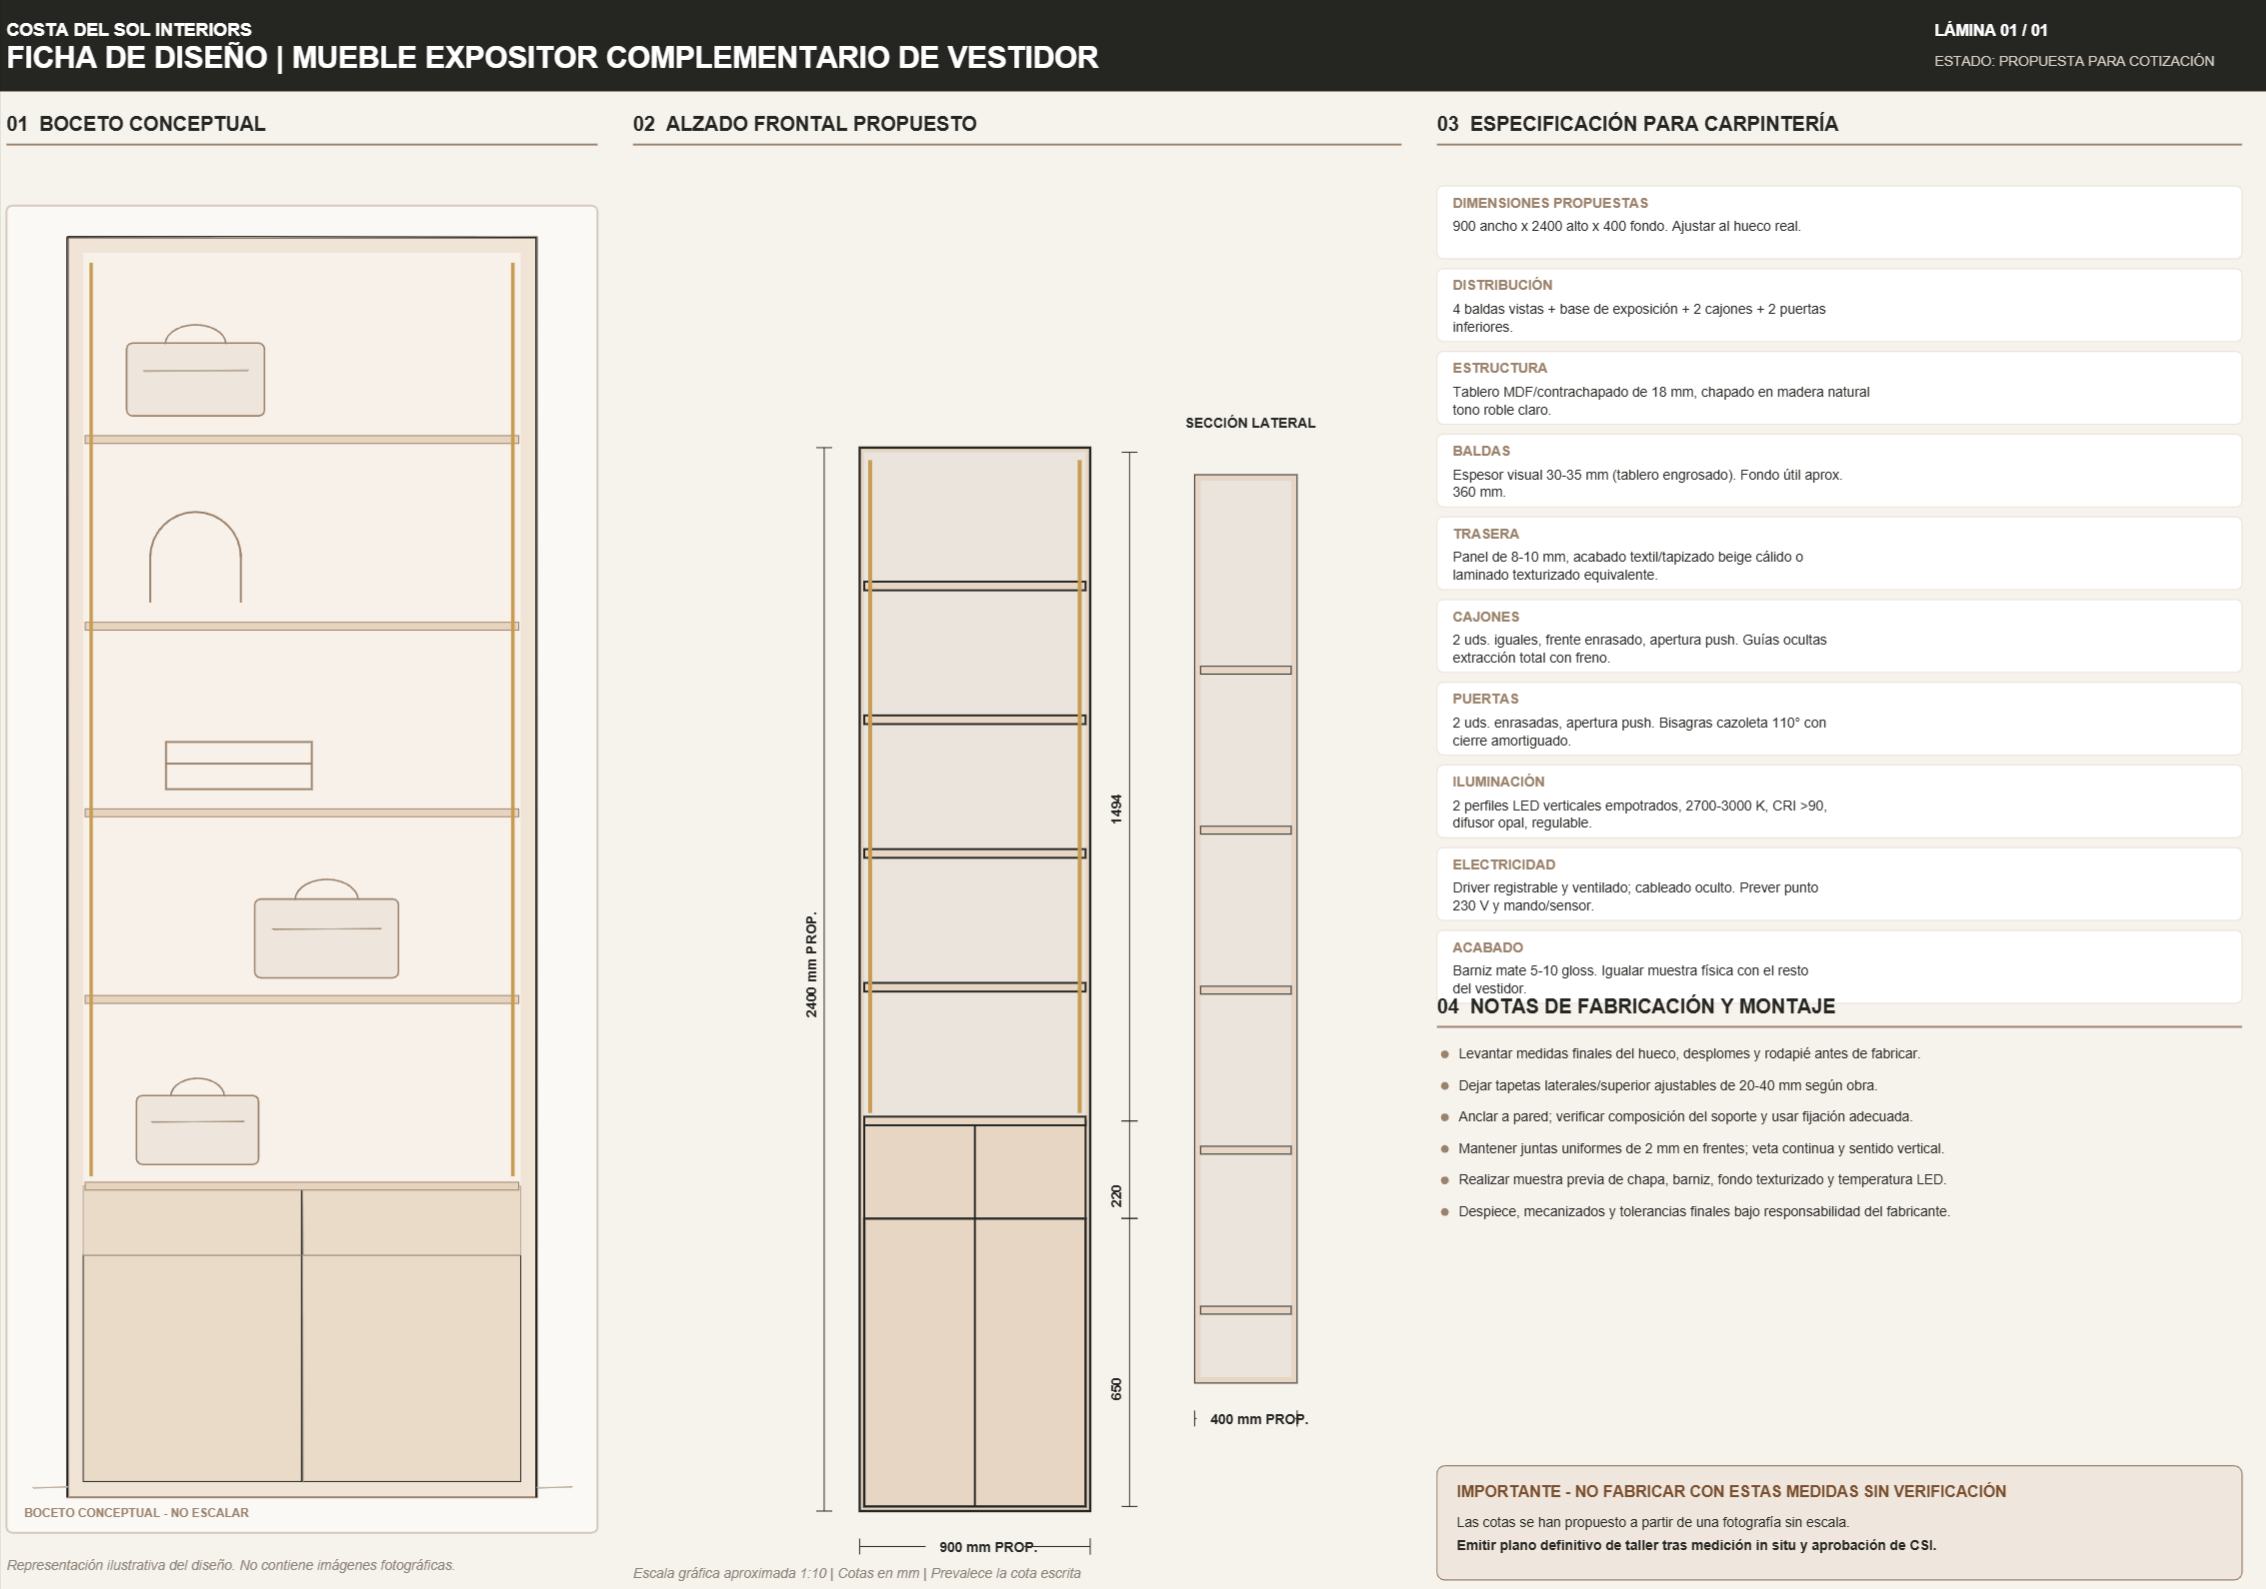The width and height of the screenshot is (2266, 1589).
Task: Click the left drawer in the frontal elevation
Action: tap(920, 1172)
